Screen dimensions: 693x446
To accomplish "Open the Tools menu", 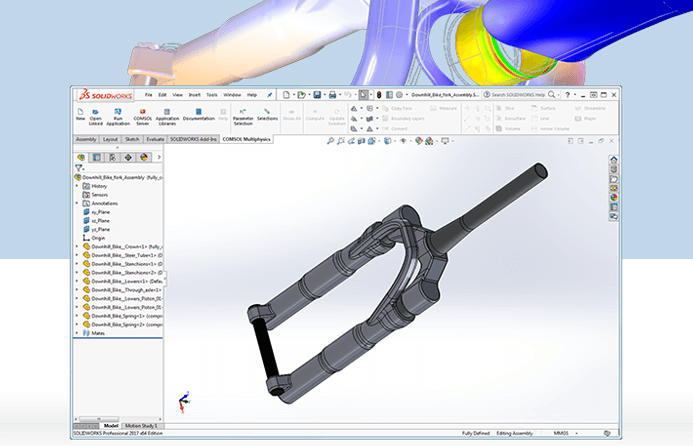I will coord(212,95).
